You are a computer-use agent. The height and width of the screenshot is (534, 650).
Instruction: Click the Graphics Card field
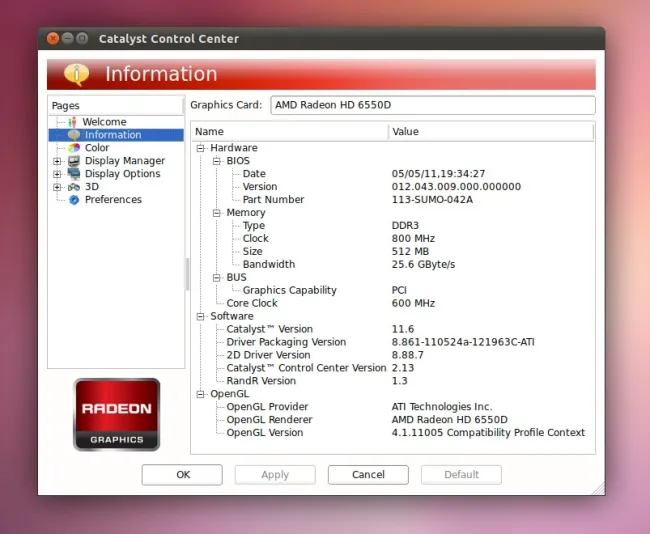[433, 105]
